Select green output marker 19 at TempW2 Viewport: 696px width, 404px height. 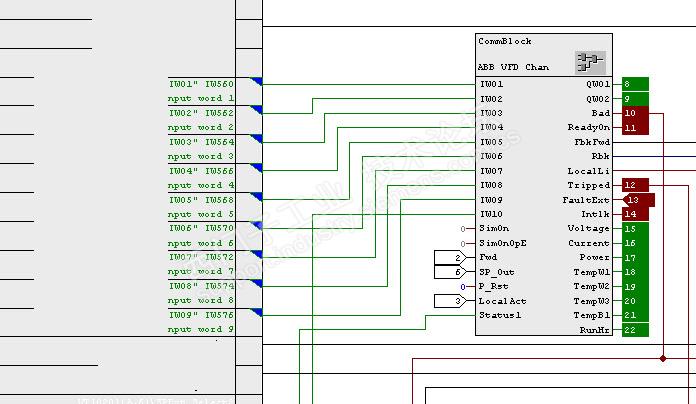[x=635, y=287]
